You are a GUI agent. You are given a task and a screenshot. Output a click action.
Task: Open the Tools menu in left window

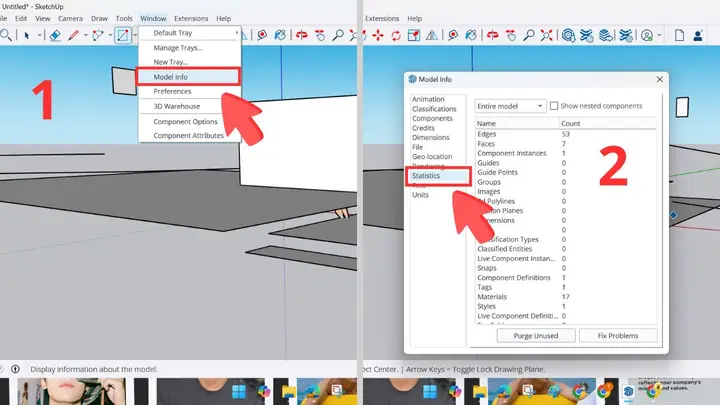[124, 18]
